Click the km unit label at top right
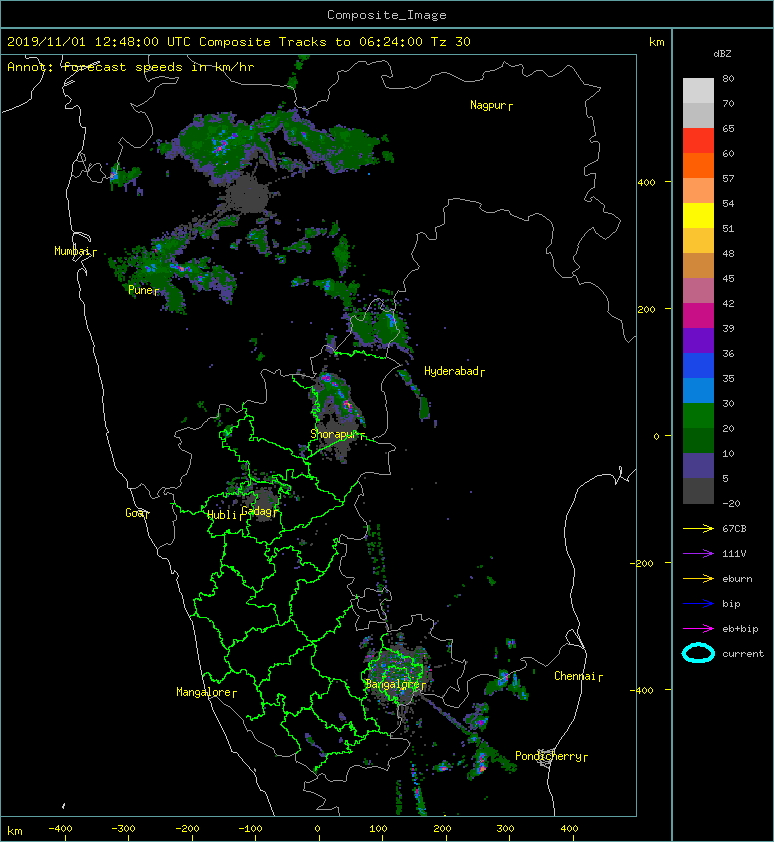Screen dimensions: 774x842 point(657,42)
